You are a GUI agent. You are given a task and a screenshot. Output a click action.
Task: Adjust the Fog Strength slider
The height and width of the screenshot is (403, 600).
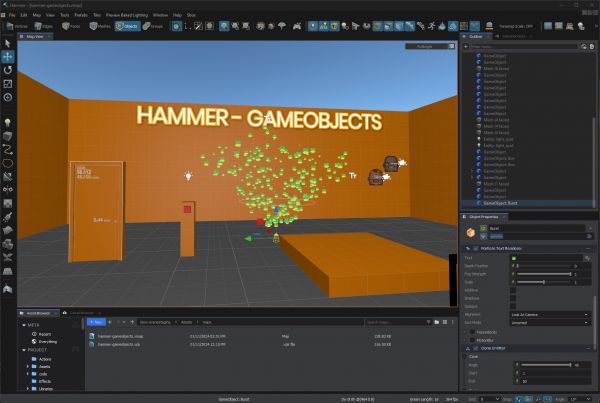click(544, 274)
